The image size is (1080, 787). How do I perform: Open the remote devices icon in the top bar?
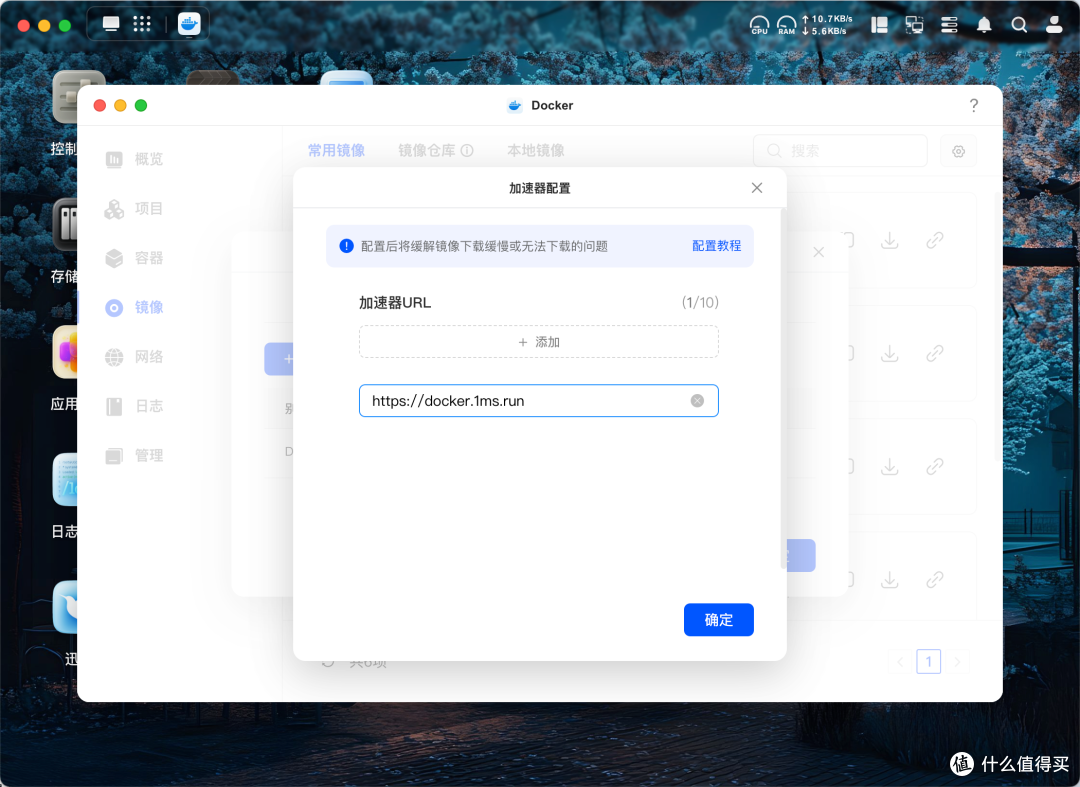tap(914, 25)
